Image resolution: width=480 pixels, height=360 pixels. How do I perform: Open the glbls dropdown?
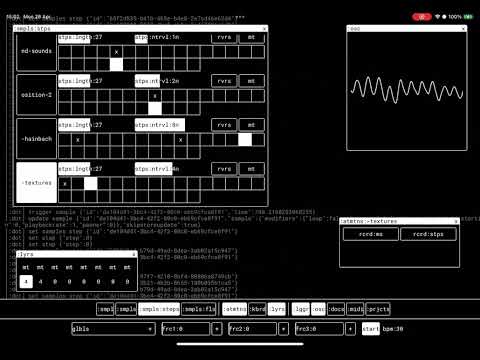tap(113, 329)
